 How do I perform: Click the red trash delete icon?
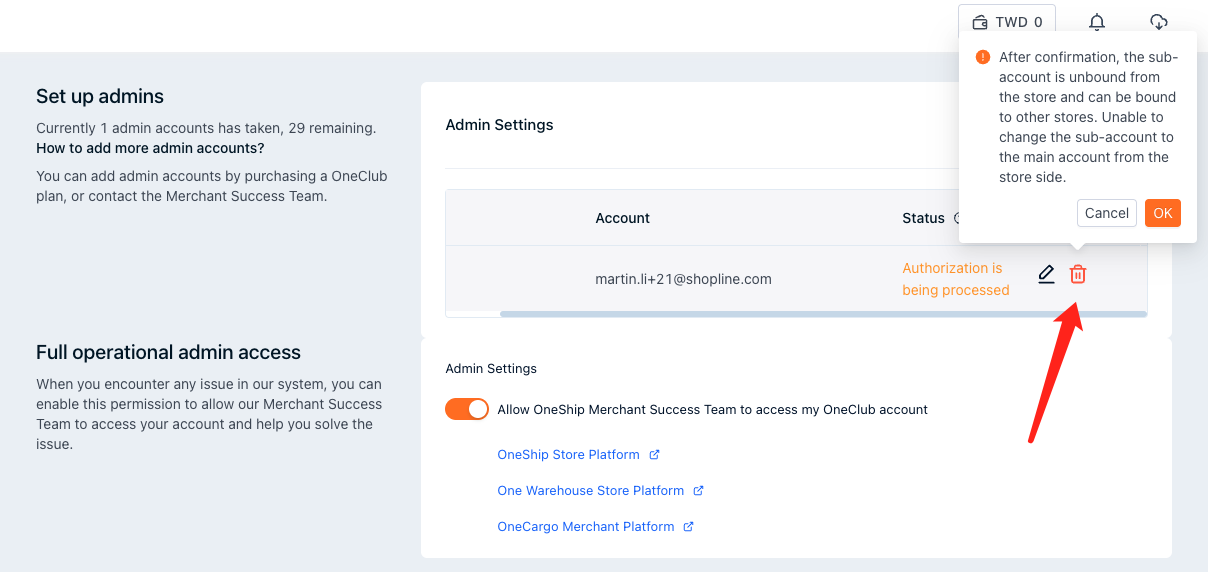click(1077, 275)
